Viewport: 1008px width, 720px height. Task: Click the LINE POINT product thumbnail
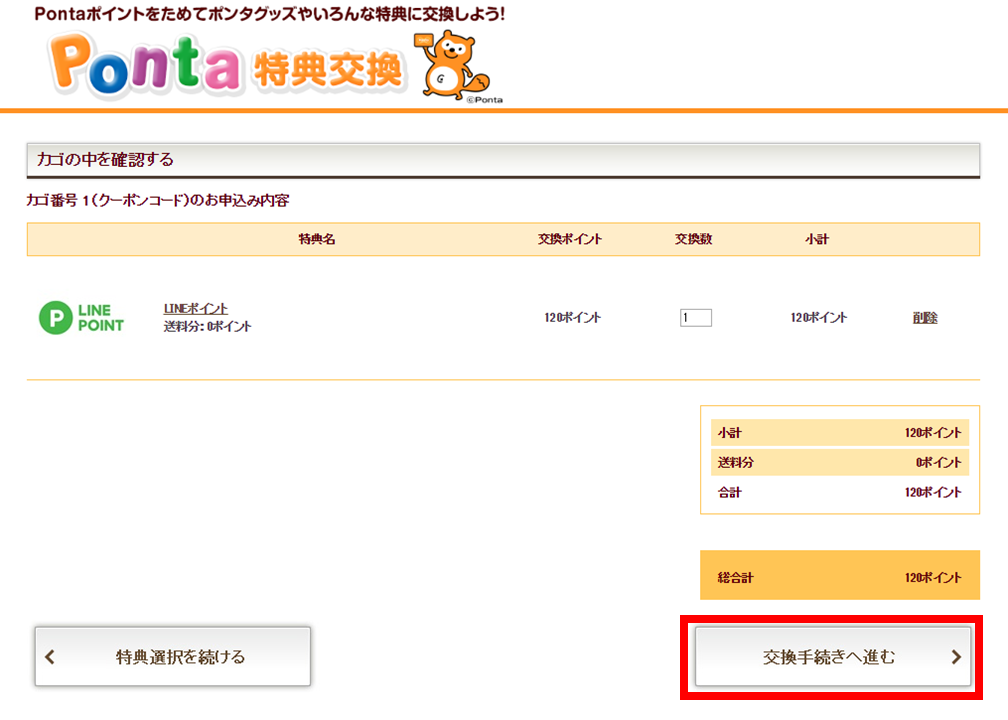point(82,318)
